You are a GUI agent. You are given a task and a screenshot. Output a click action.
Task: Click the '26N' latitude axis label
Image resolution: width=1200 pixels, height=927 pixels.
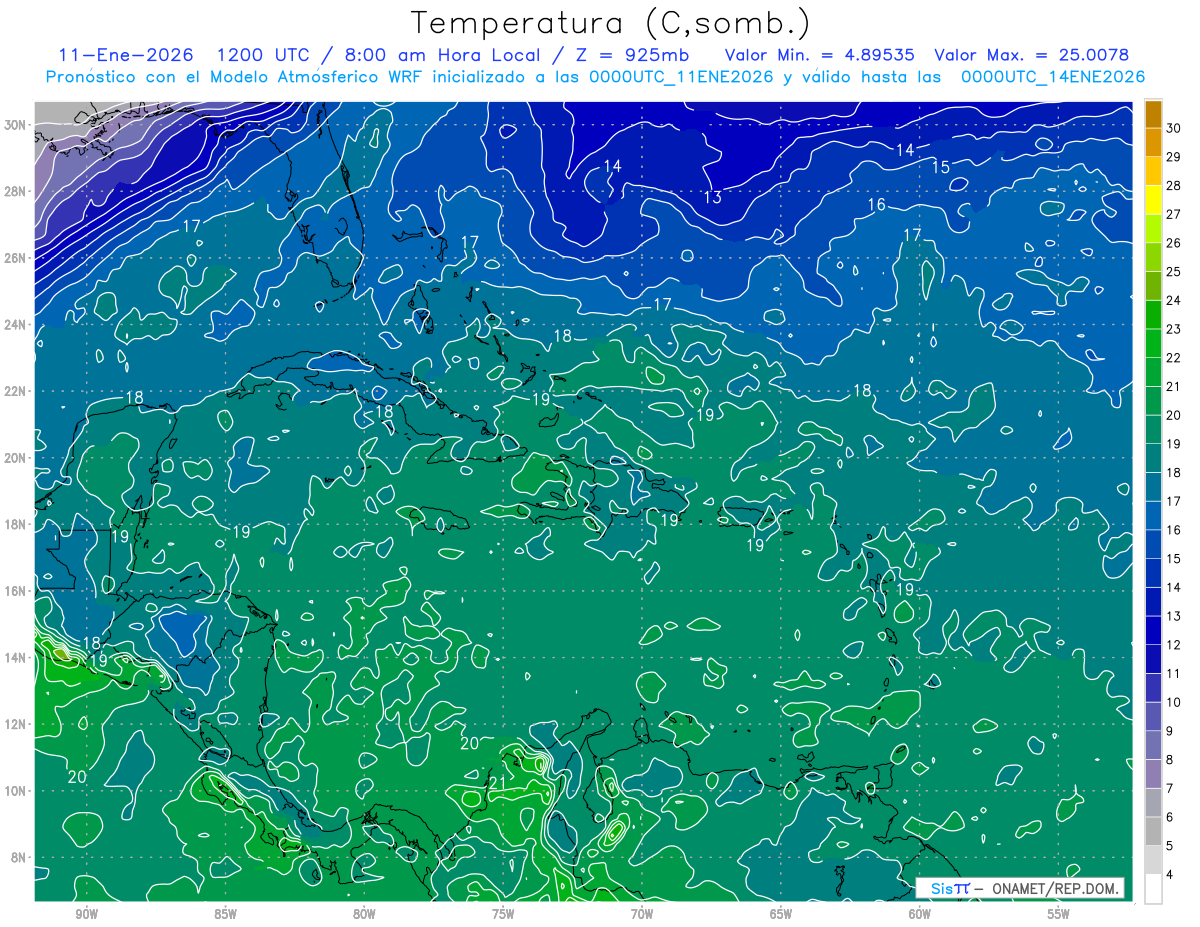tap(16, 258)
